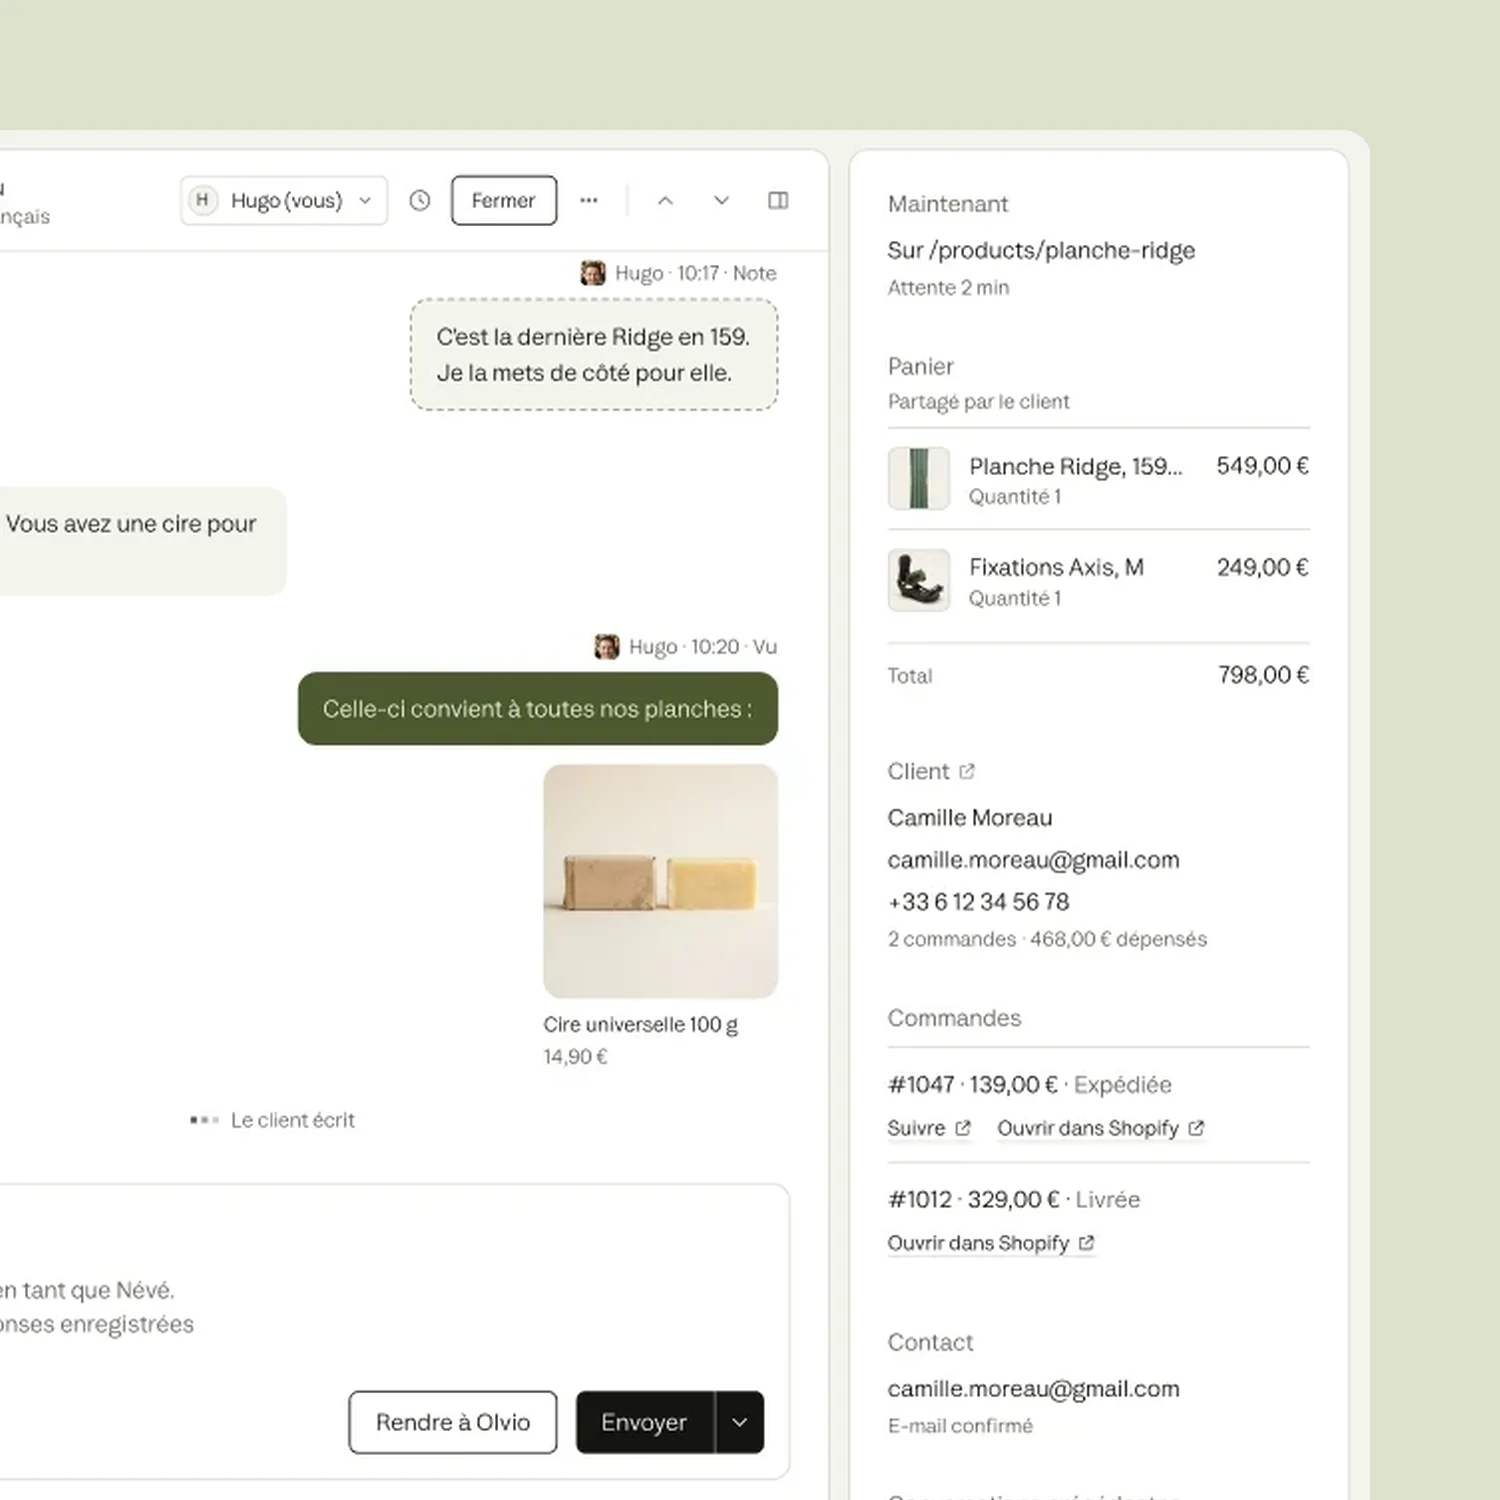The width and height of the screenshot is (1500, 1500).
Task: Click the snooze clock icon
Action: pyautogui.click(x=420, y=200)
